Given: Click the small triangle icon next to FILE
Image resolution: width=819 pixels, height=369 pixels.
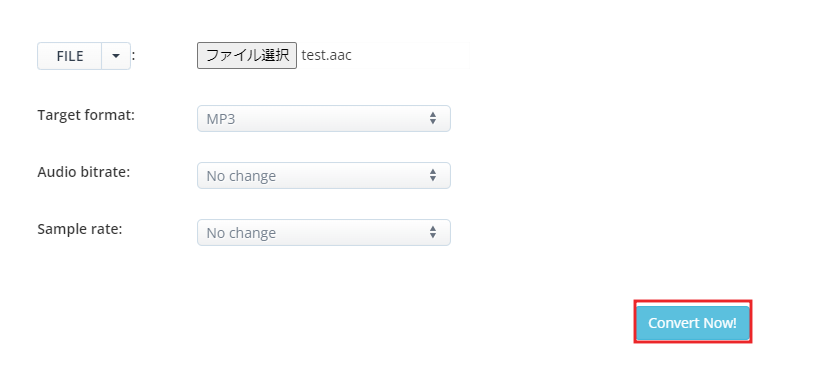Looking at the screenshot, I should 116,56.
